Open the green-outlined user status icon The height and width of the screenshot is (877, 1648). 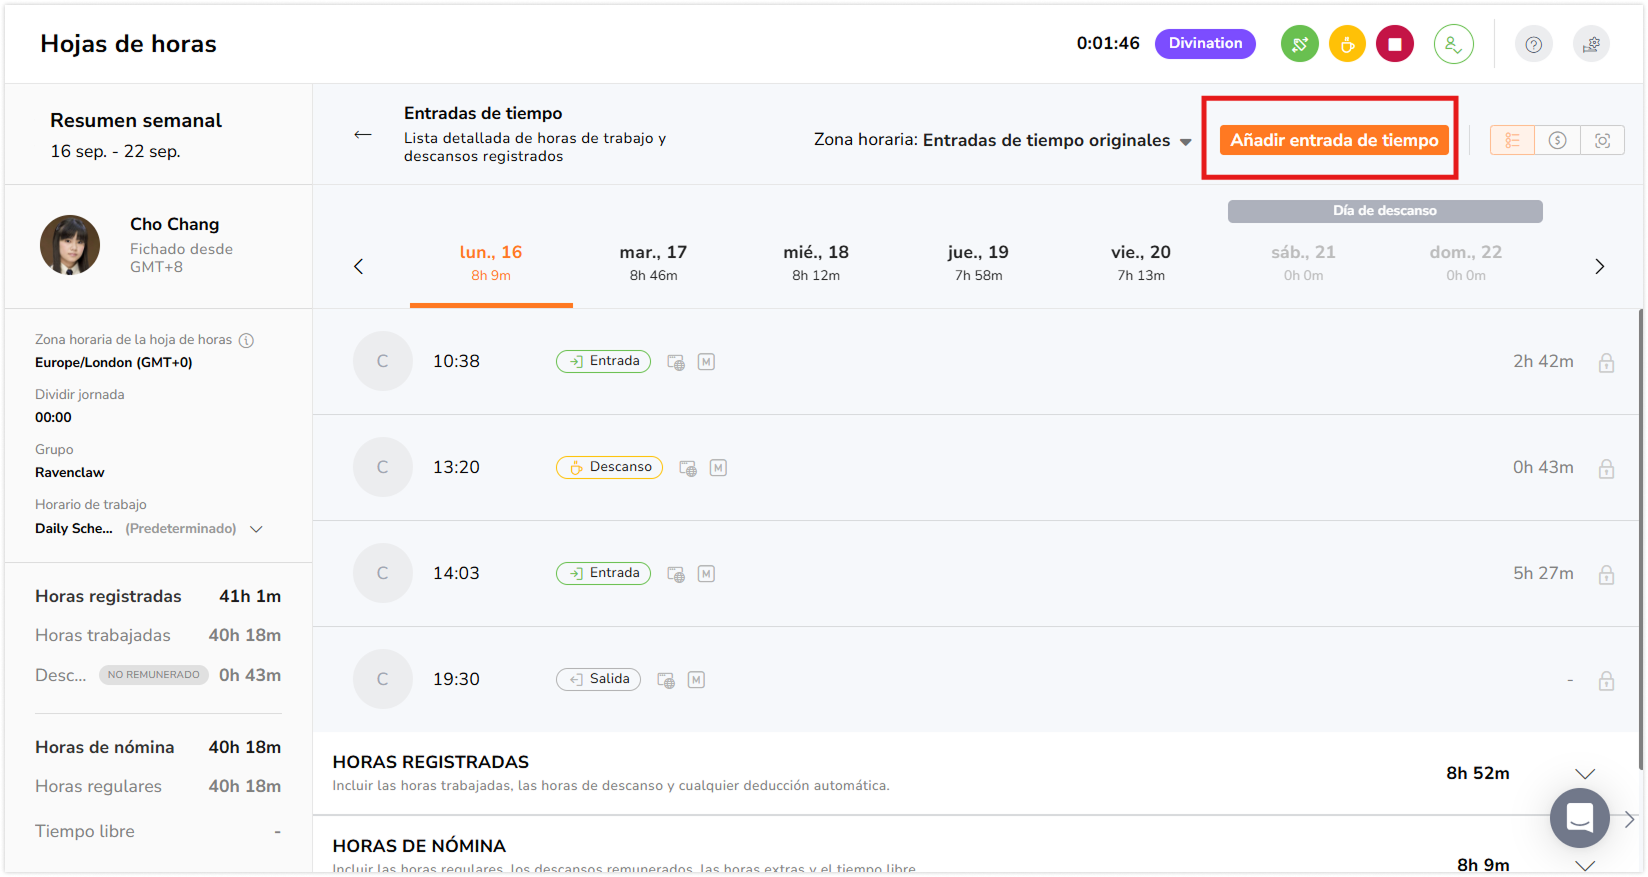pyautogui.click(x=1453, y=44)
